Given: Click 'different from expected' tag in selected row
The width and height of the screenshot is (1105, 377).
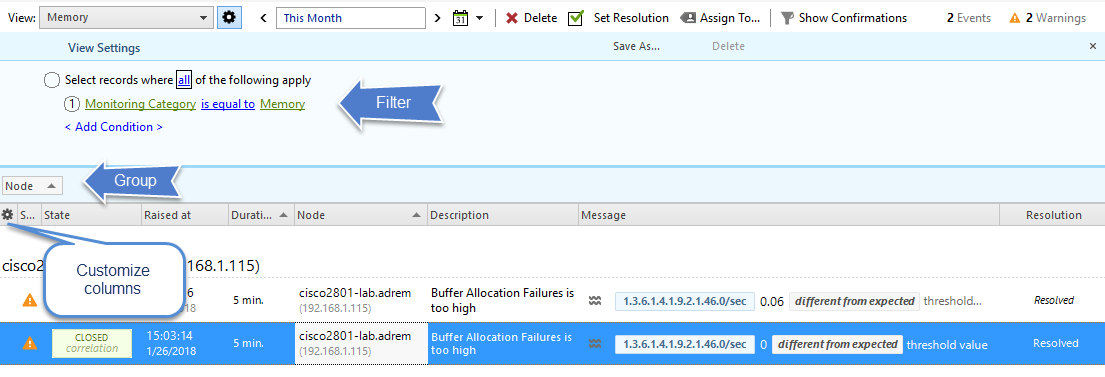Looking at the screenshot, I should click(837, 345).
